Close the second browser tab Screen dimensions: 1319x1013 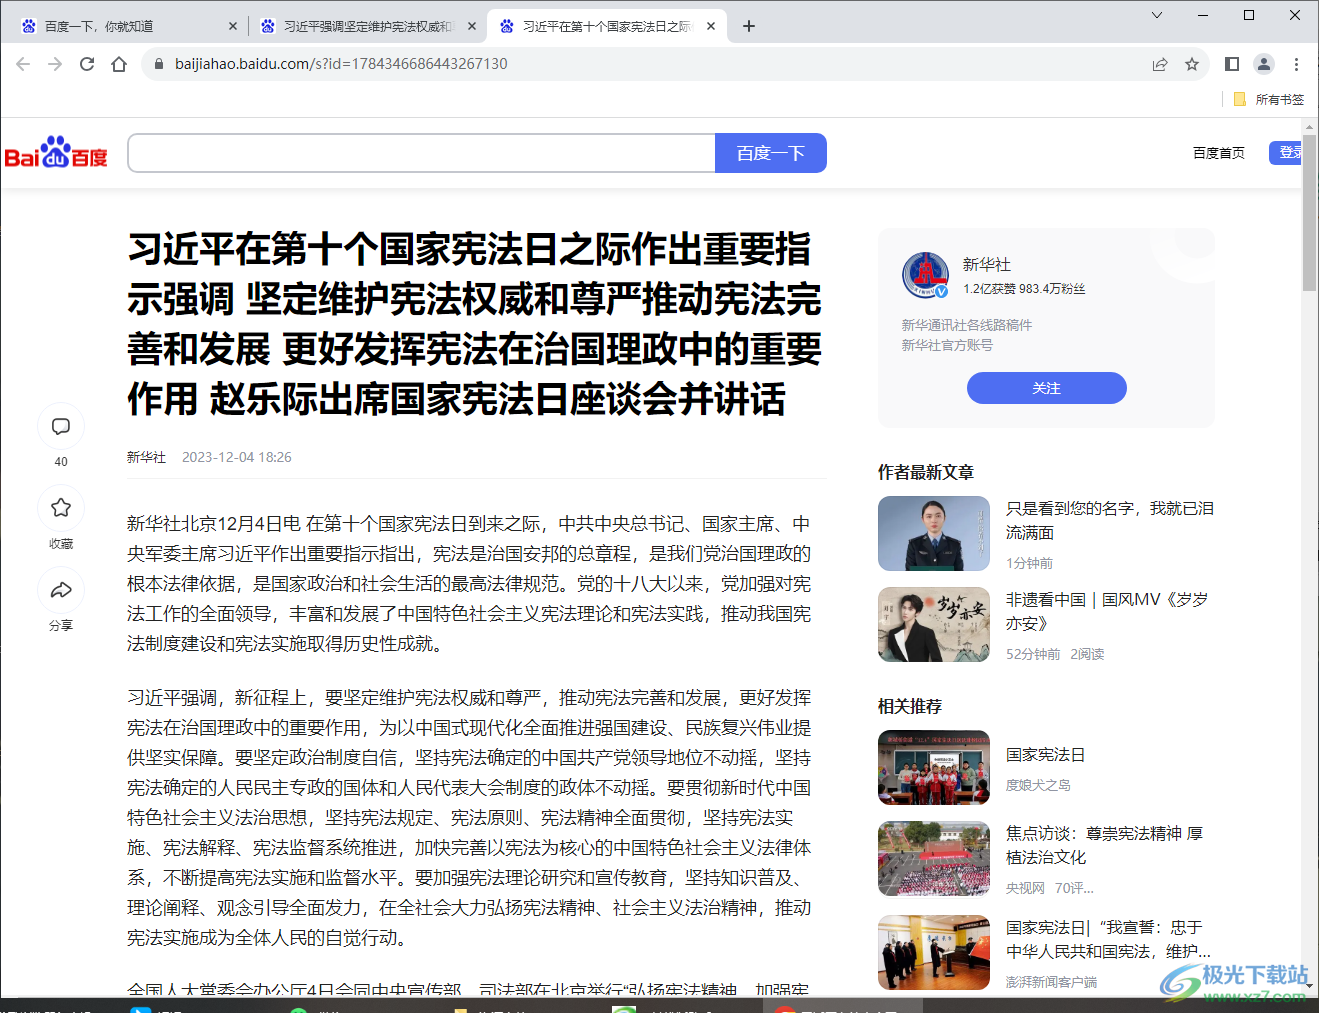coord(472,26)
